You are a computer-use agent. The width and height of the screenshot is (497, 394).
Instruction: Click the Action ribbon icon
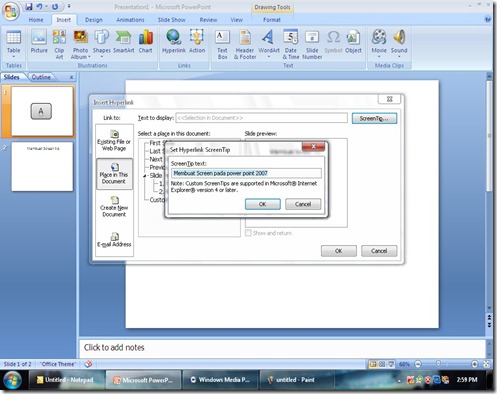[x=197, y=42]
